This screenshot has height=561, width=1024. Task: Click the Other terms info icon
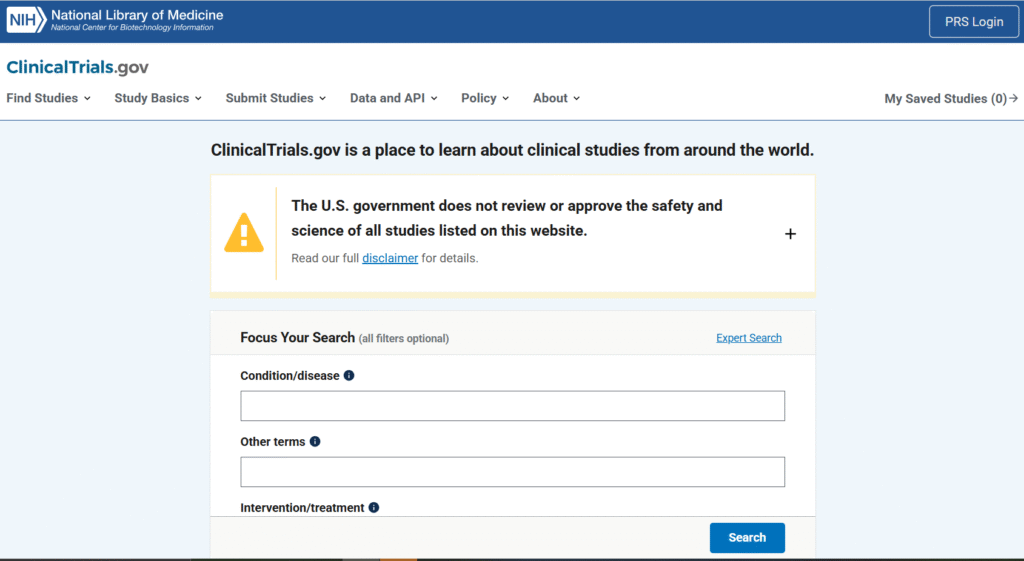(315, 442)
